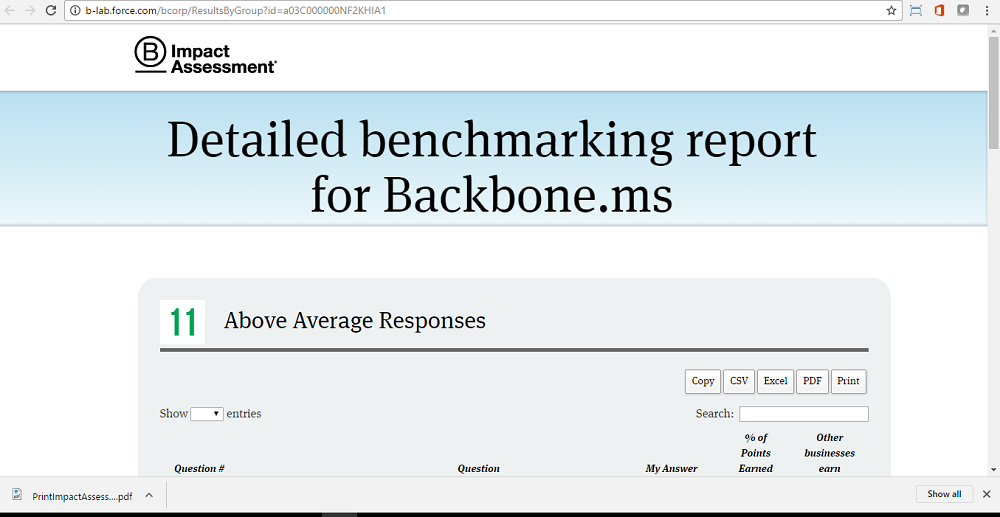Sort the table by Question # column
Viewport: 1000px width, 517px height.
click(x=199, y=468)
